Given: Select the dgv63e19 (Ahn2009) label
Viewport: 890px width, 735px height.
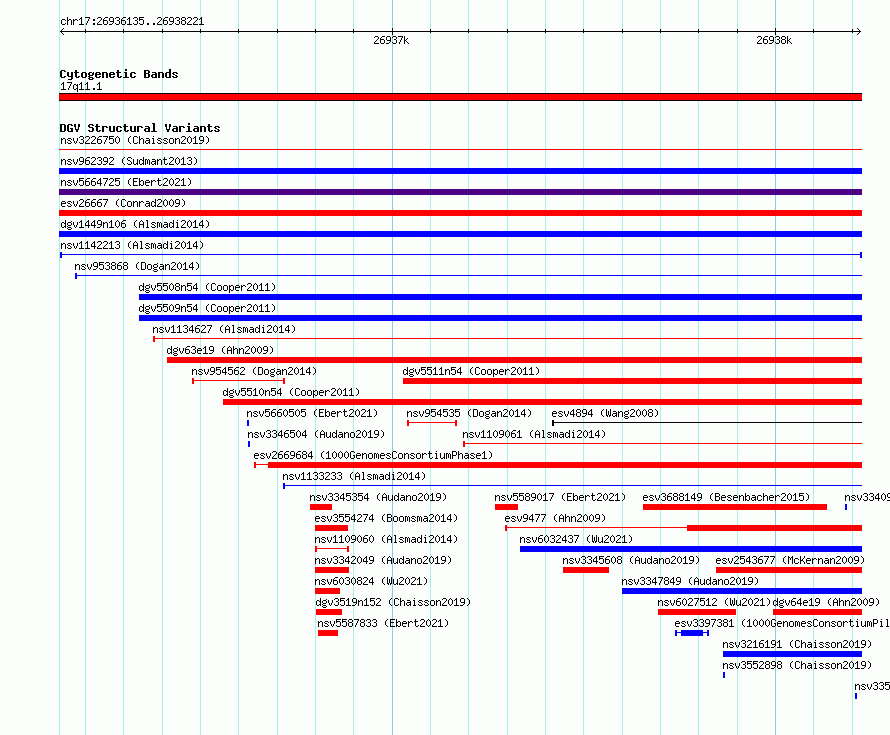Looking at the screenshot, I should click(220, 350).
